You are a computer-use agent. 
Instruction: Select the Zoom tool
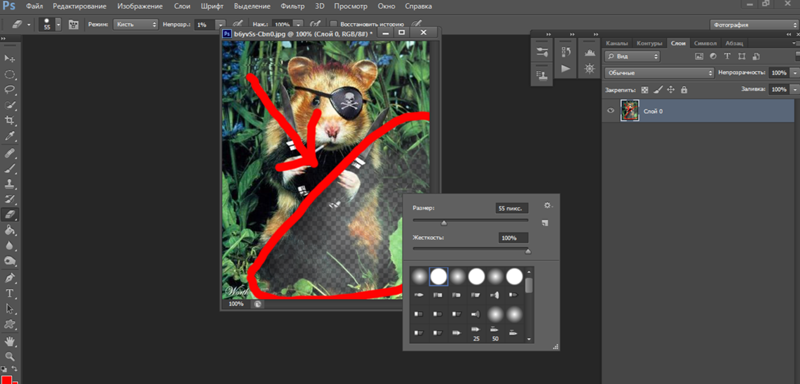point(10,356)
